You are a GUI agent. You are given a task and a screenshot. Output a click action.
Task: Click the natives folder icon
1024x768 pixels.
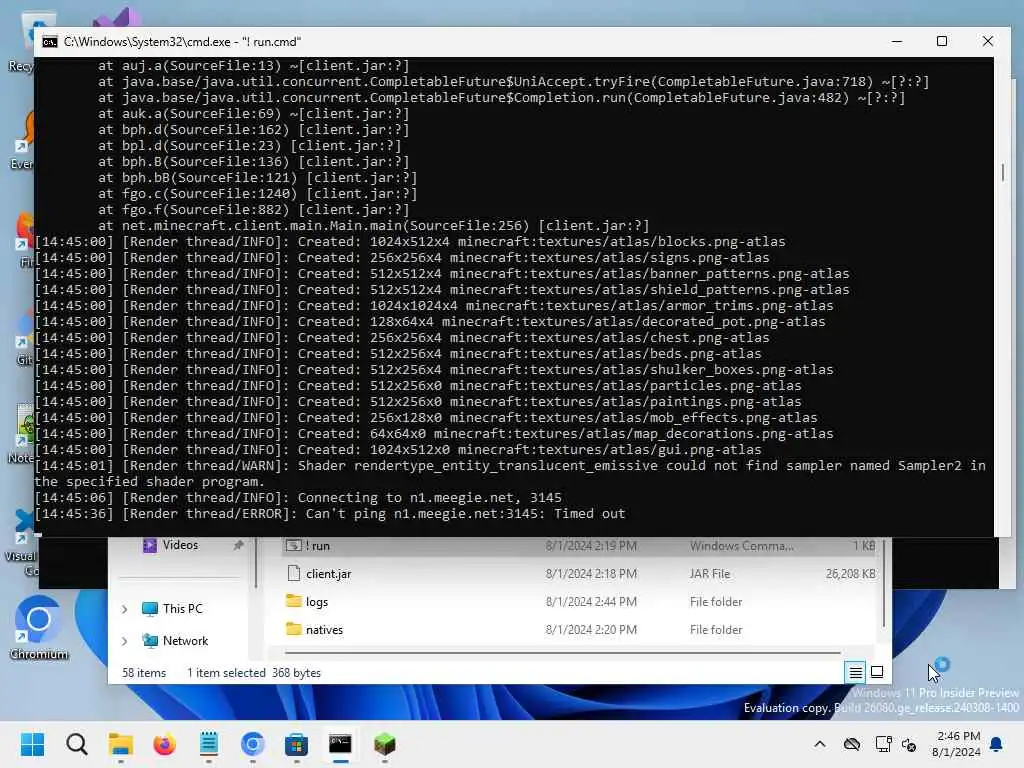click(294, 629)
